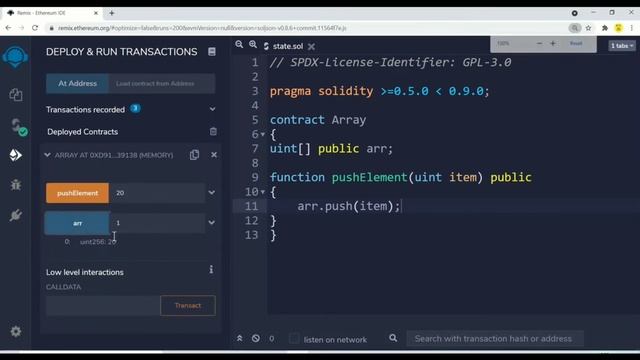The image size is (640, 360).
Task: Bookmark this page star icon
Action: click(x=588, y=28)
